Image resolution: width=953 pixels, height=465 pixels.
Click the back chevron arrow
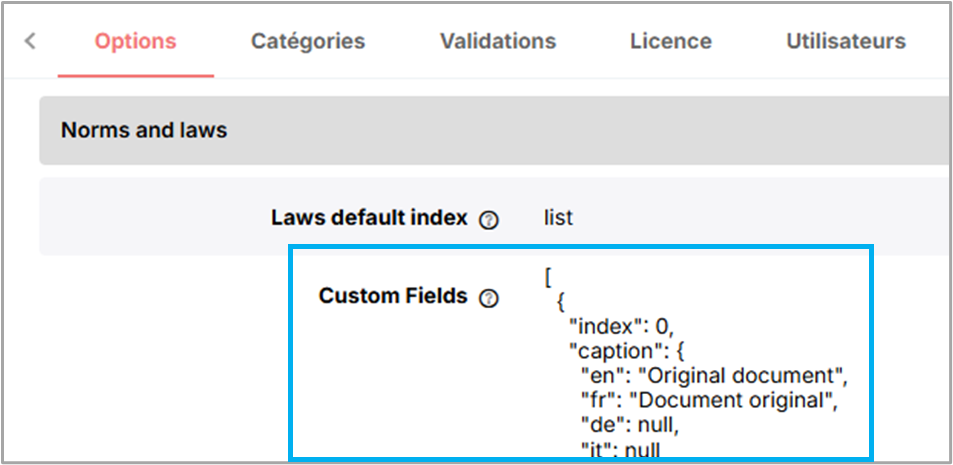coord(30,41)
